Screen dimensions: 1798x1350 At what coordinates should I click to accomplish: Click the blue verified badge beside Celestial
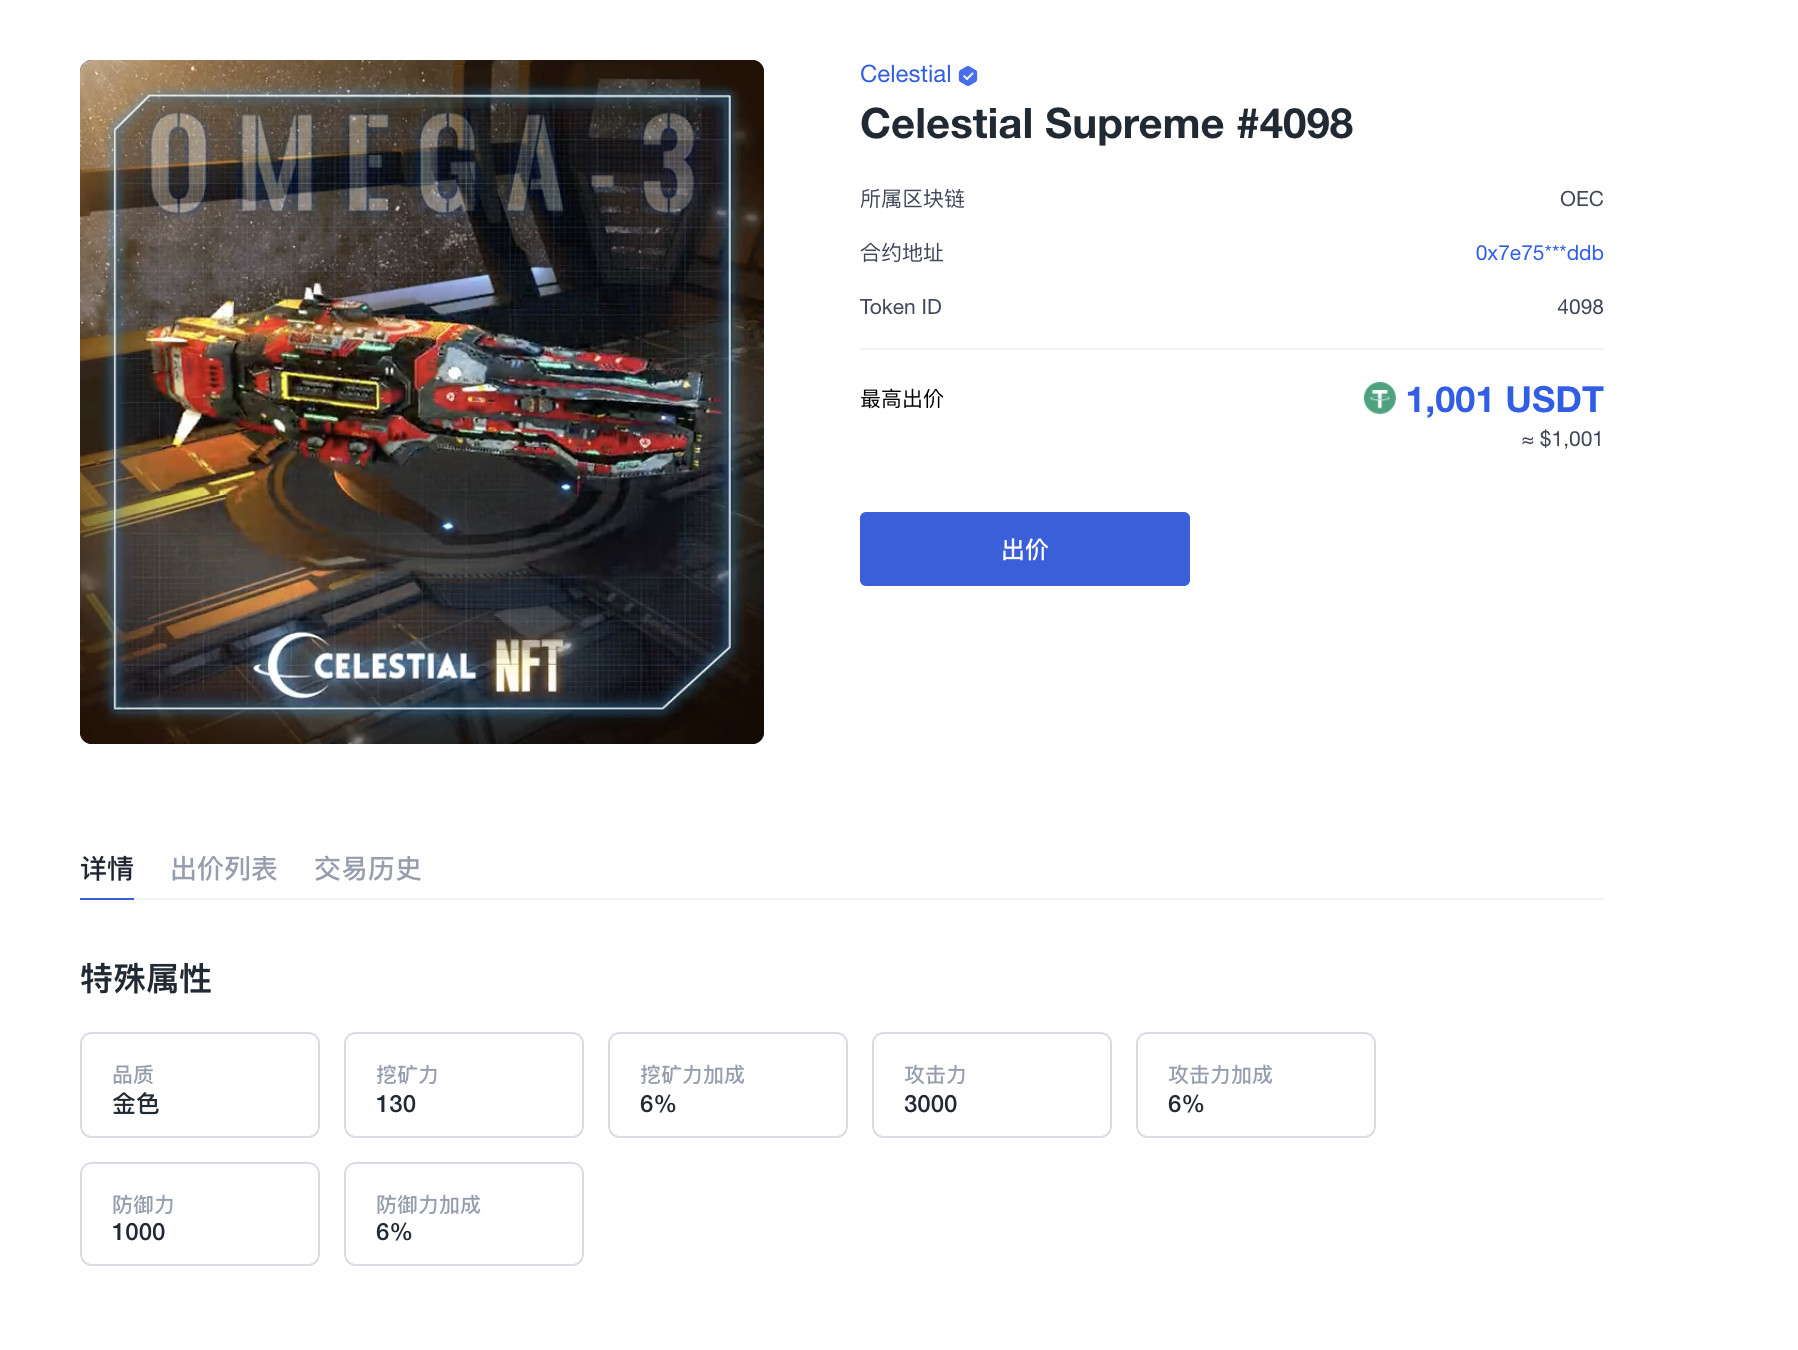coord(968,76)
